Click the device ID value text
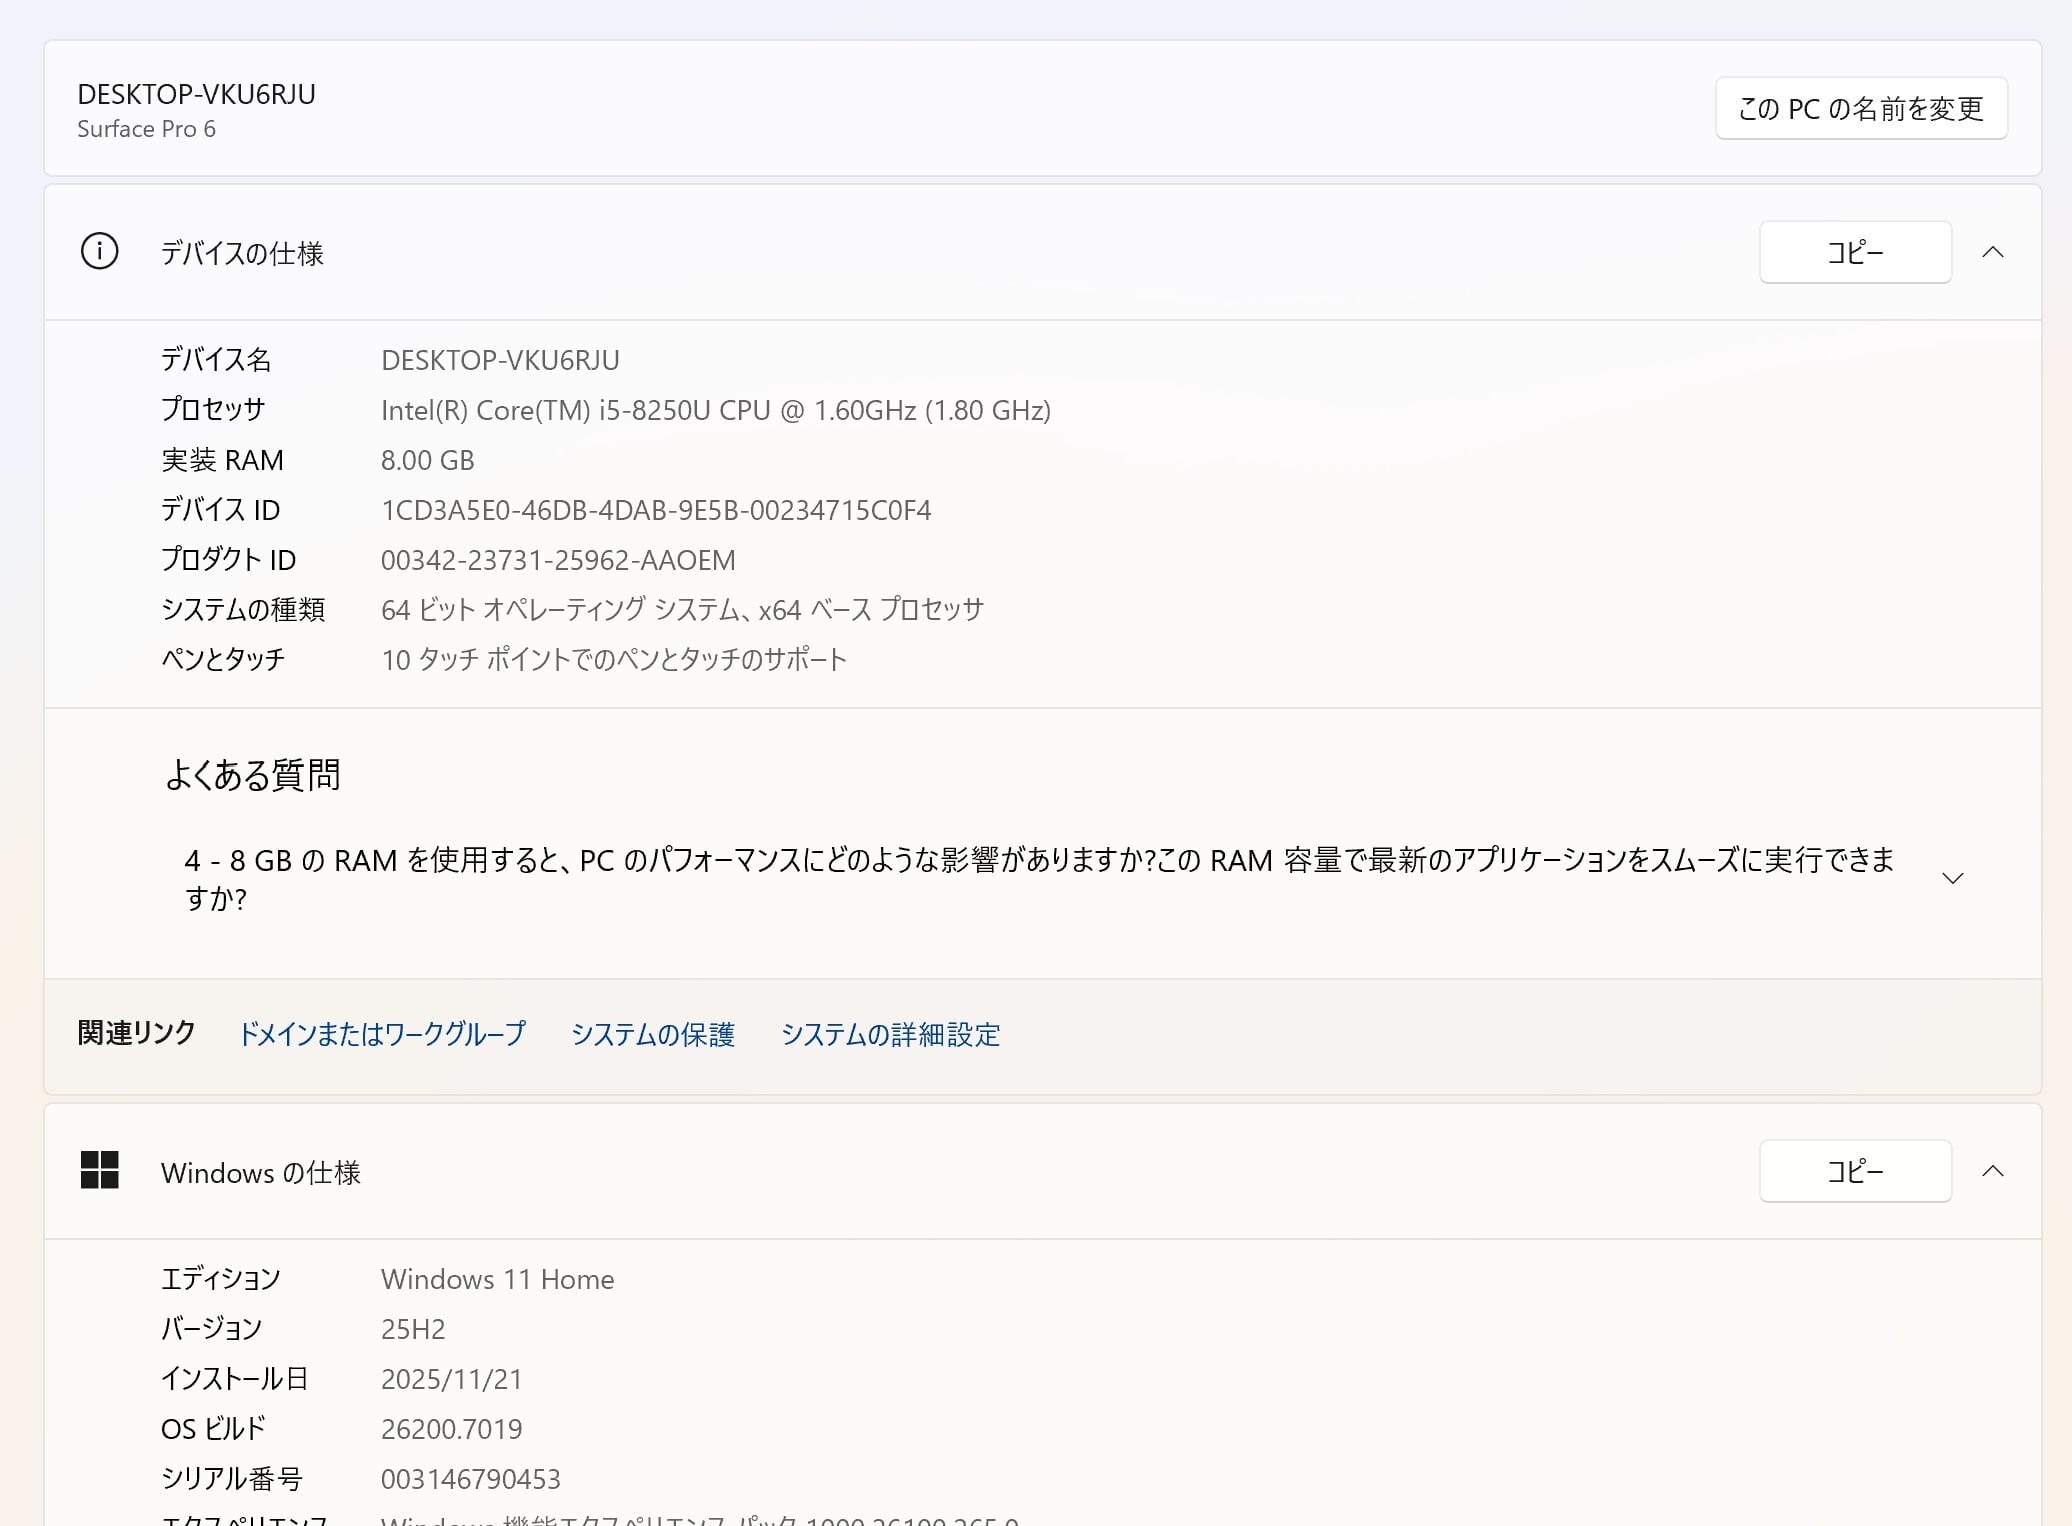This screenshot has width=2072, height=1526. pyautogui.click(x=655, y=510)
